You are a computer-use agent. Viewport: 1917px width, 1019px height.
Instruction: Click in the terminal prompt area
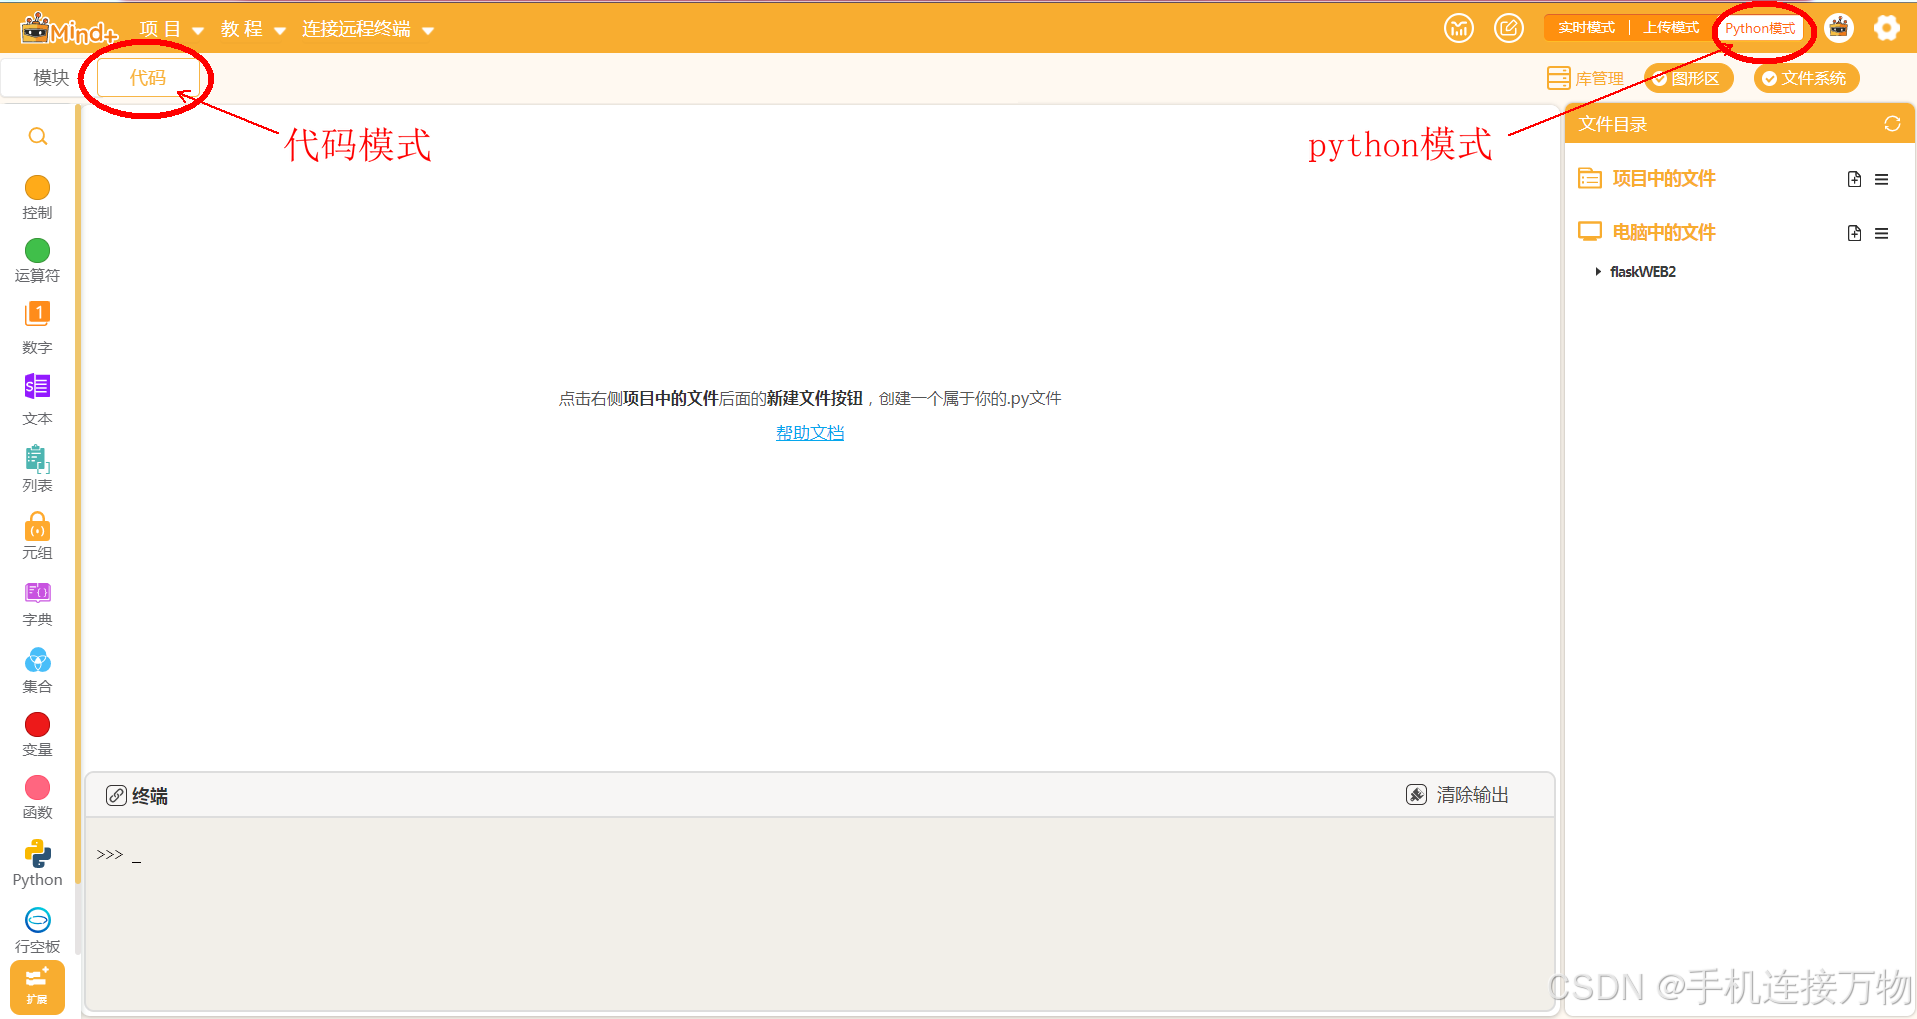click(820, 913)
